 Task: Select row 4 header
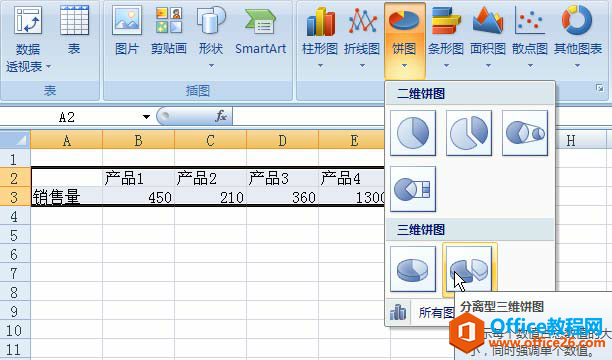point(15,216)
